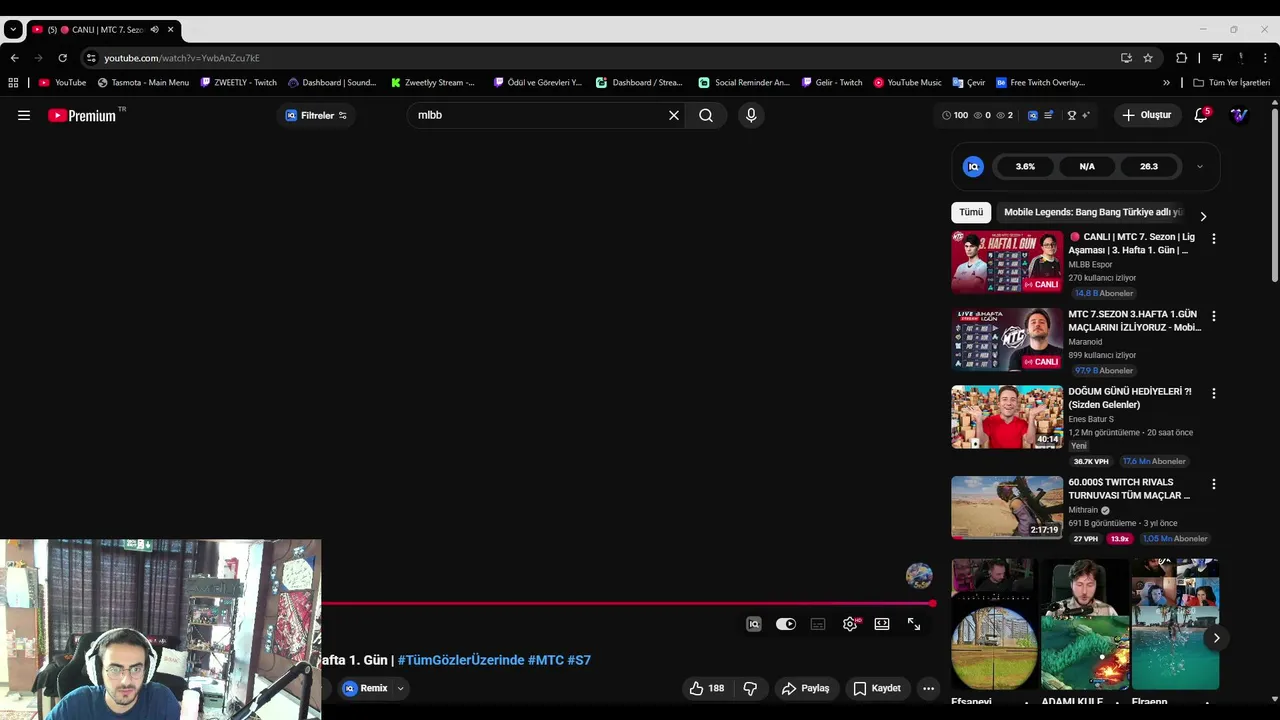Open the ZWEETLY - Twitch bookmark
The height and width of the screenshot is (720, 1280).
238,83
